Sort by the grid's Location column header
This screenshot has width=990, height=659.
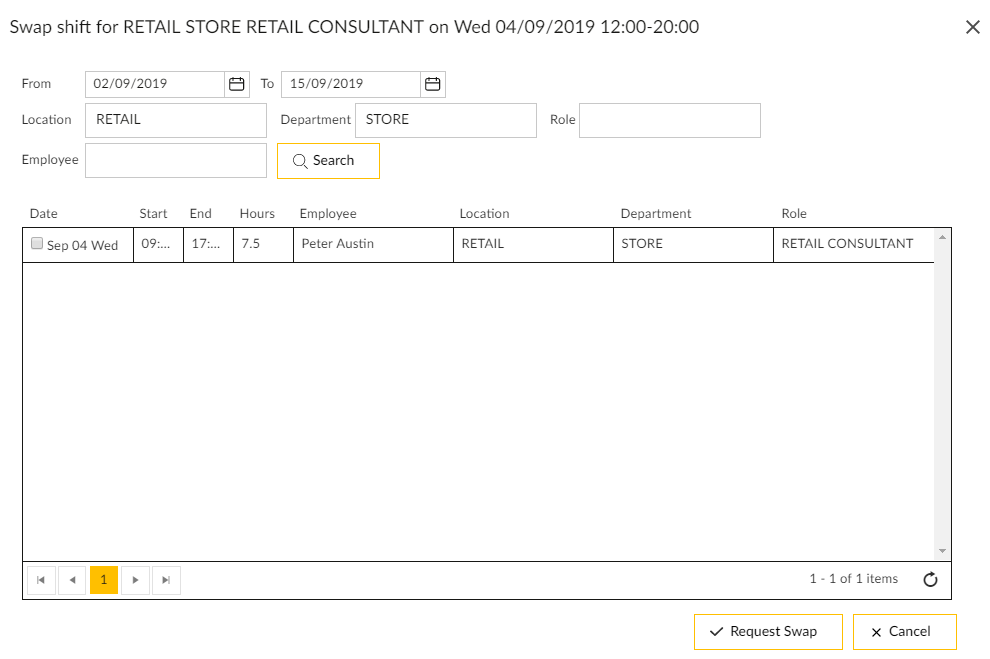(x=484, y=213)
